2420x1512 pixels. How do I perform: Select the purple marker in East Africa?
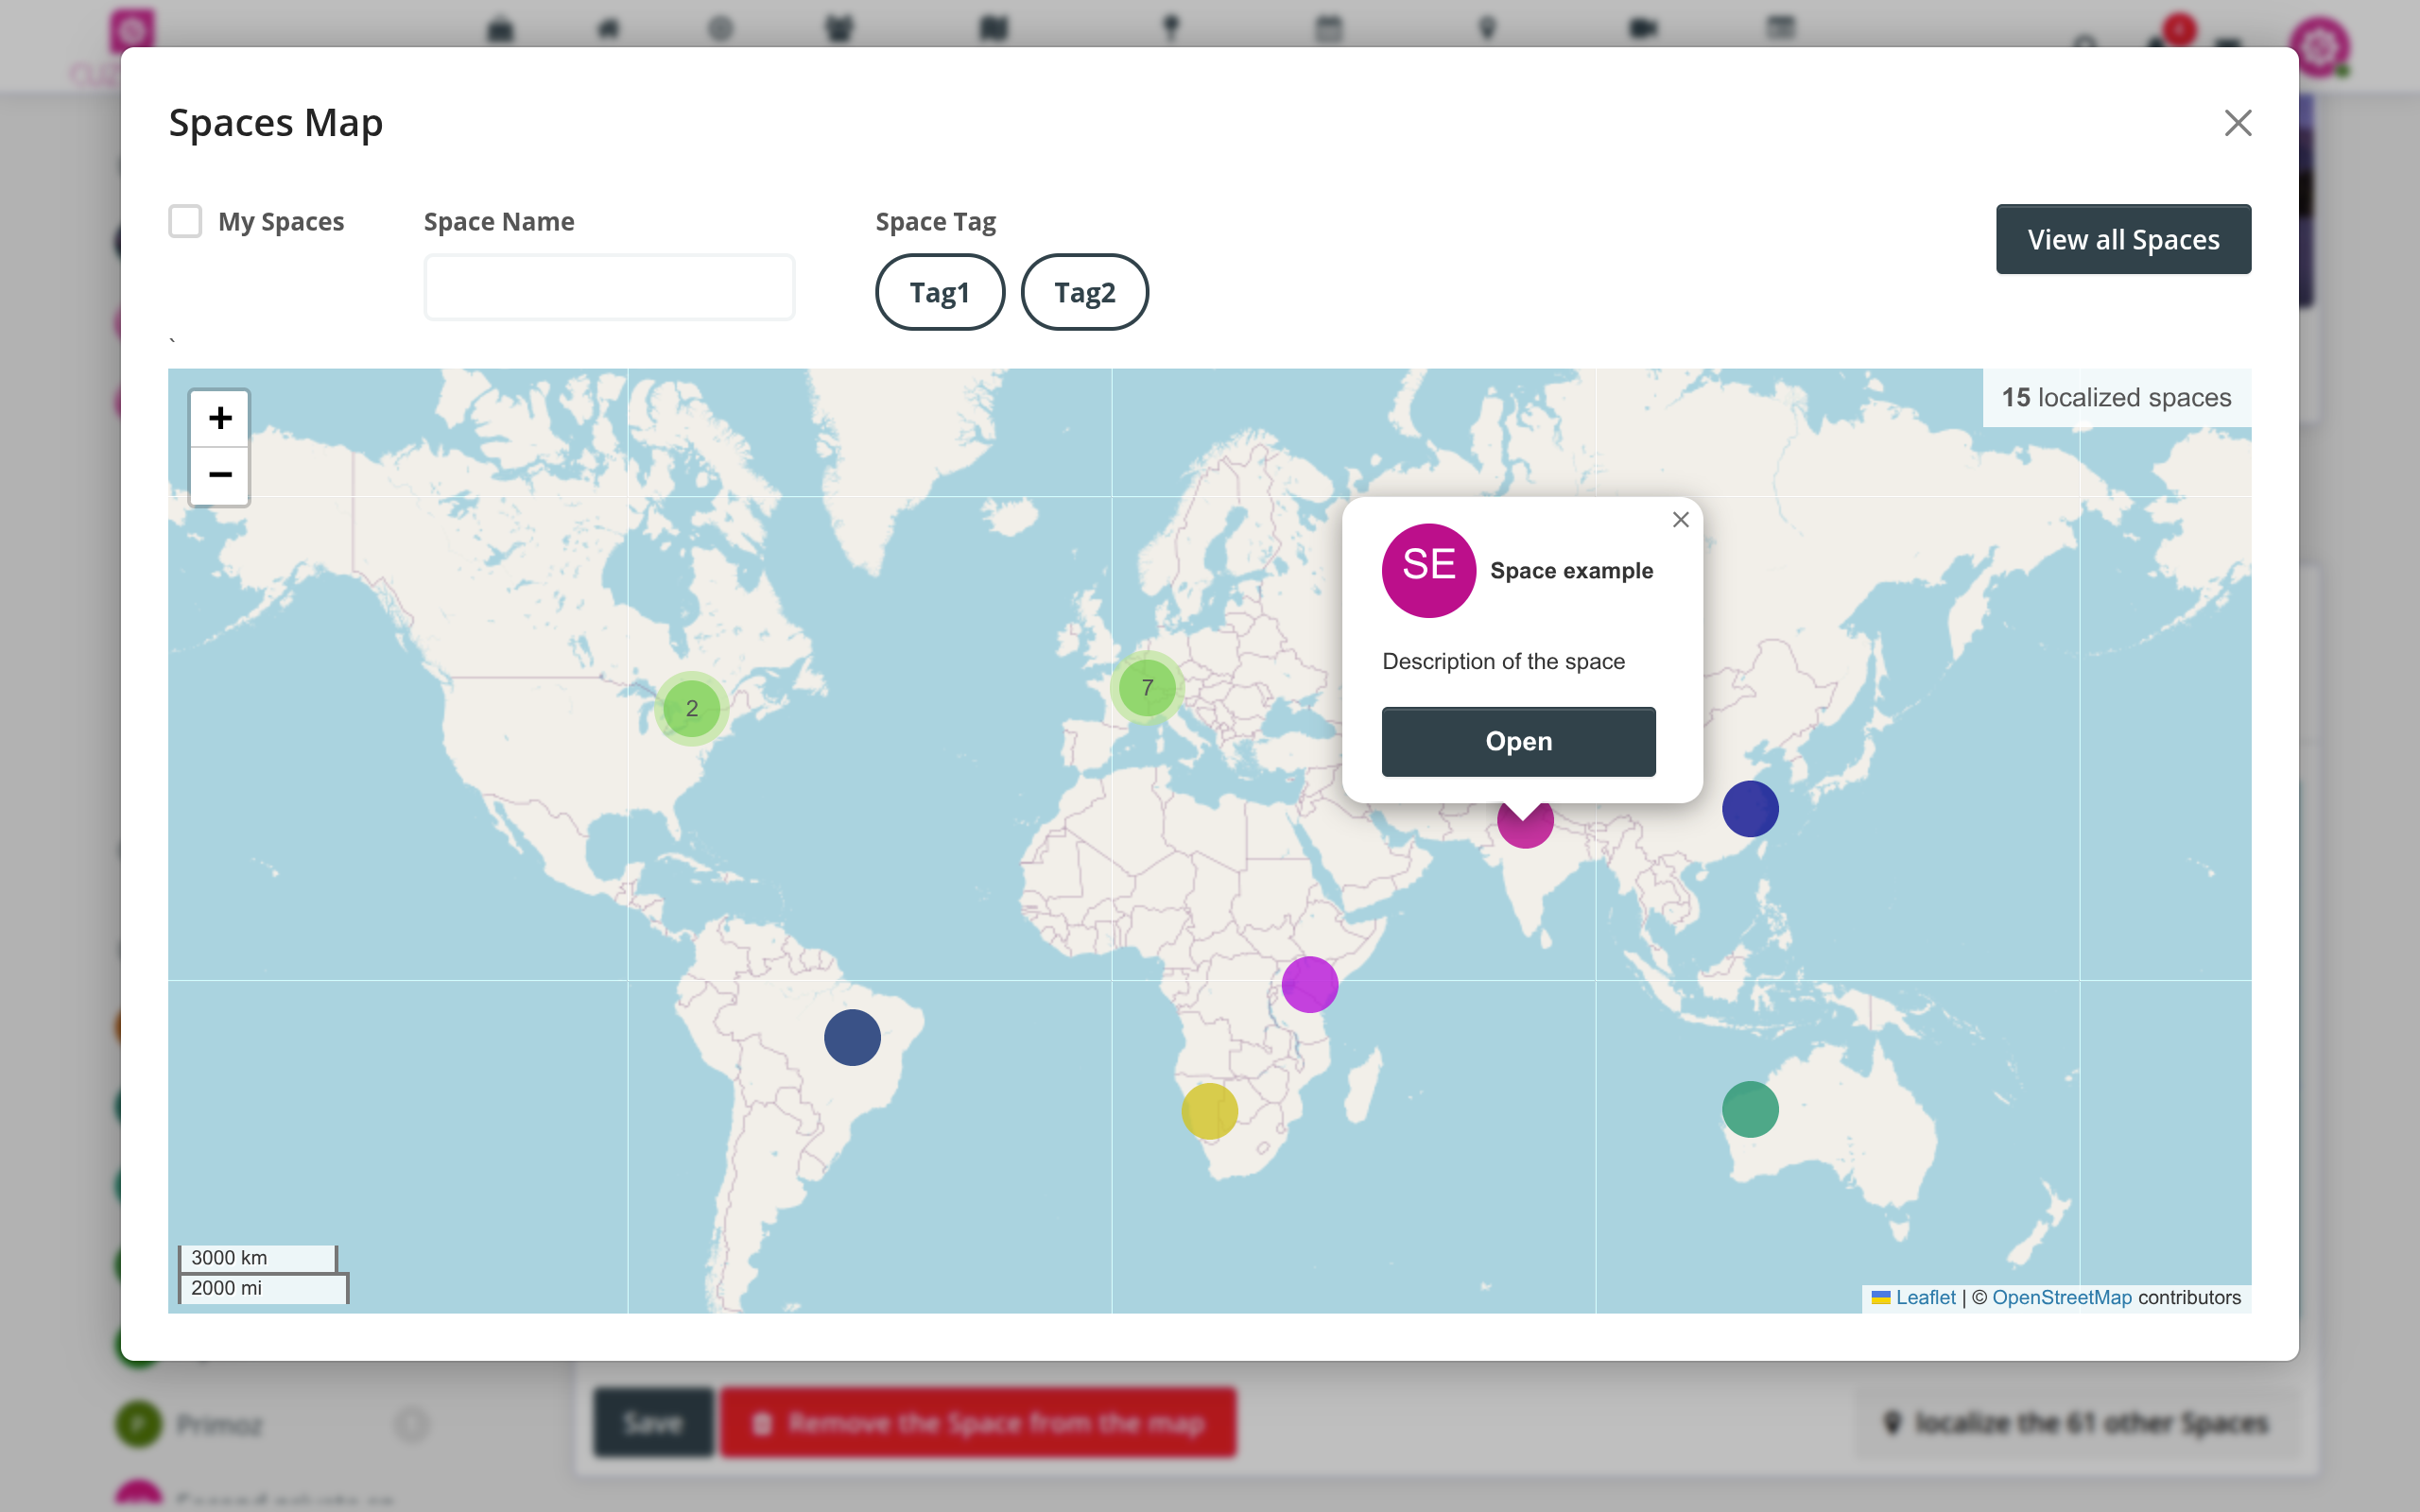click(1309, 985)
